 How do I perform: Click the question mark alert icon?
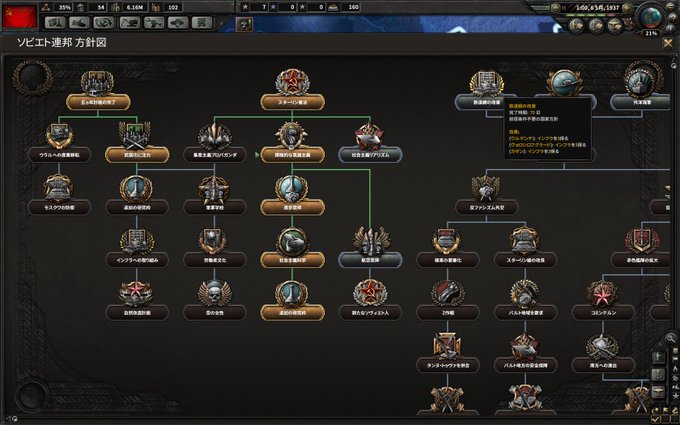click(245, 24)
